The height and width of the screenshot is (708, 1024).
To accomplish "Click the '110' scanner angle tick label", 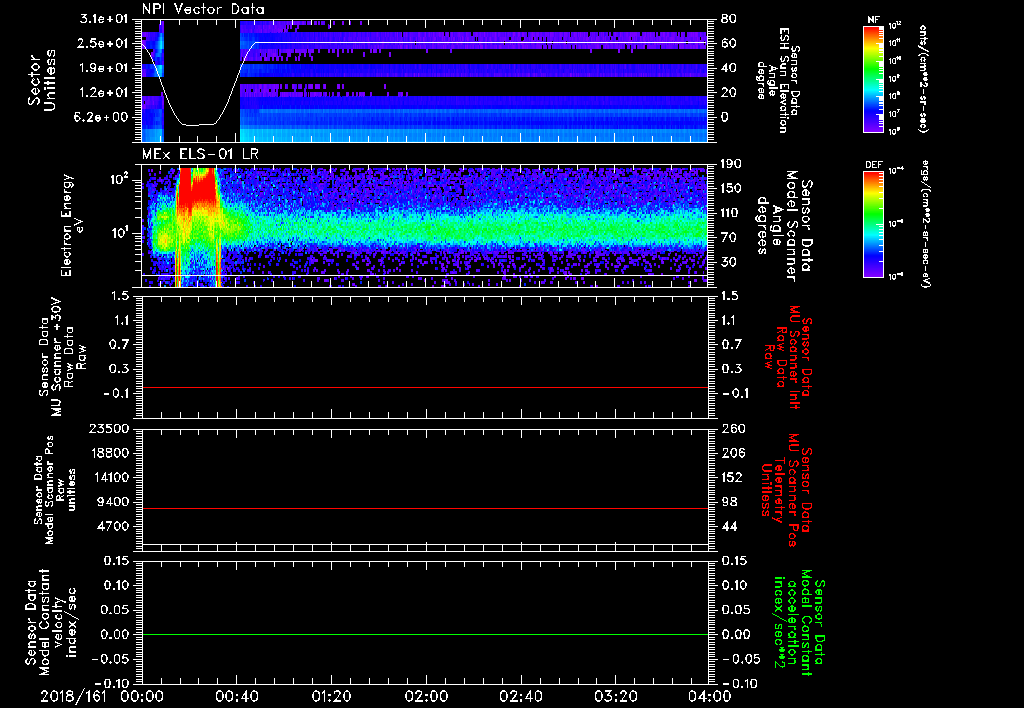I will coord(730,213).
